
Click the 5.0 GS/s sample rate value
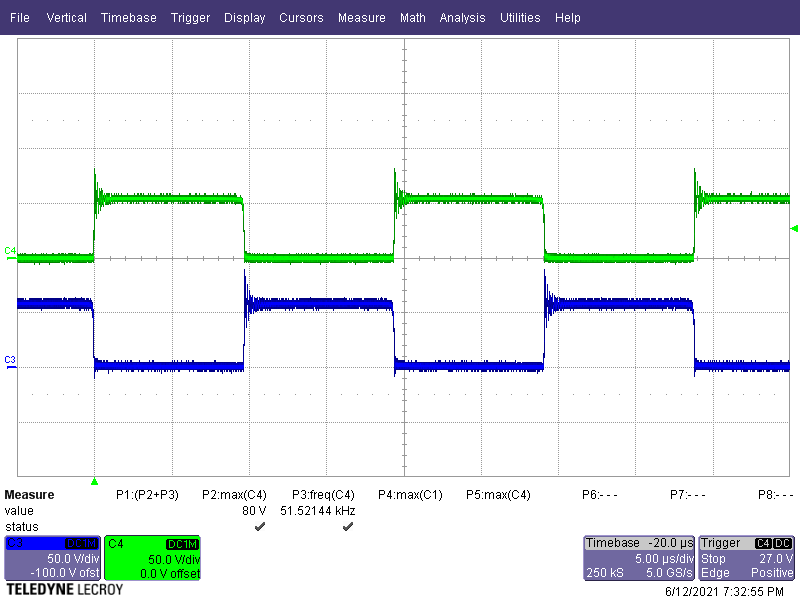[669, 573]
